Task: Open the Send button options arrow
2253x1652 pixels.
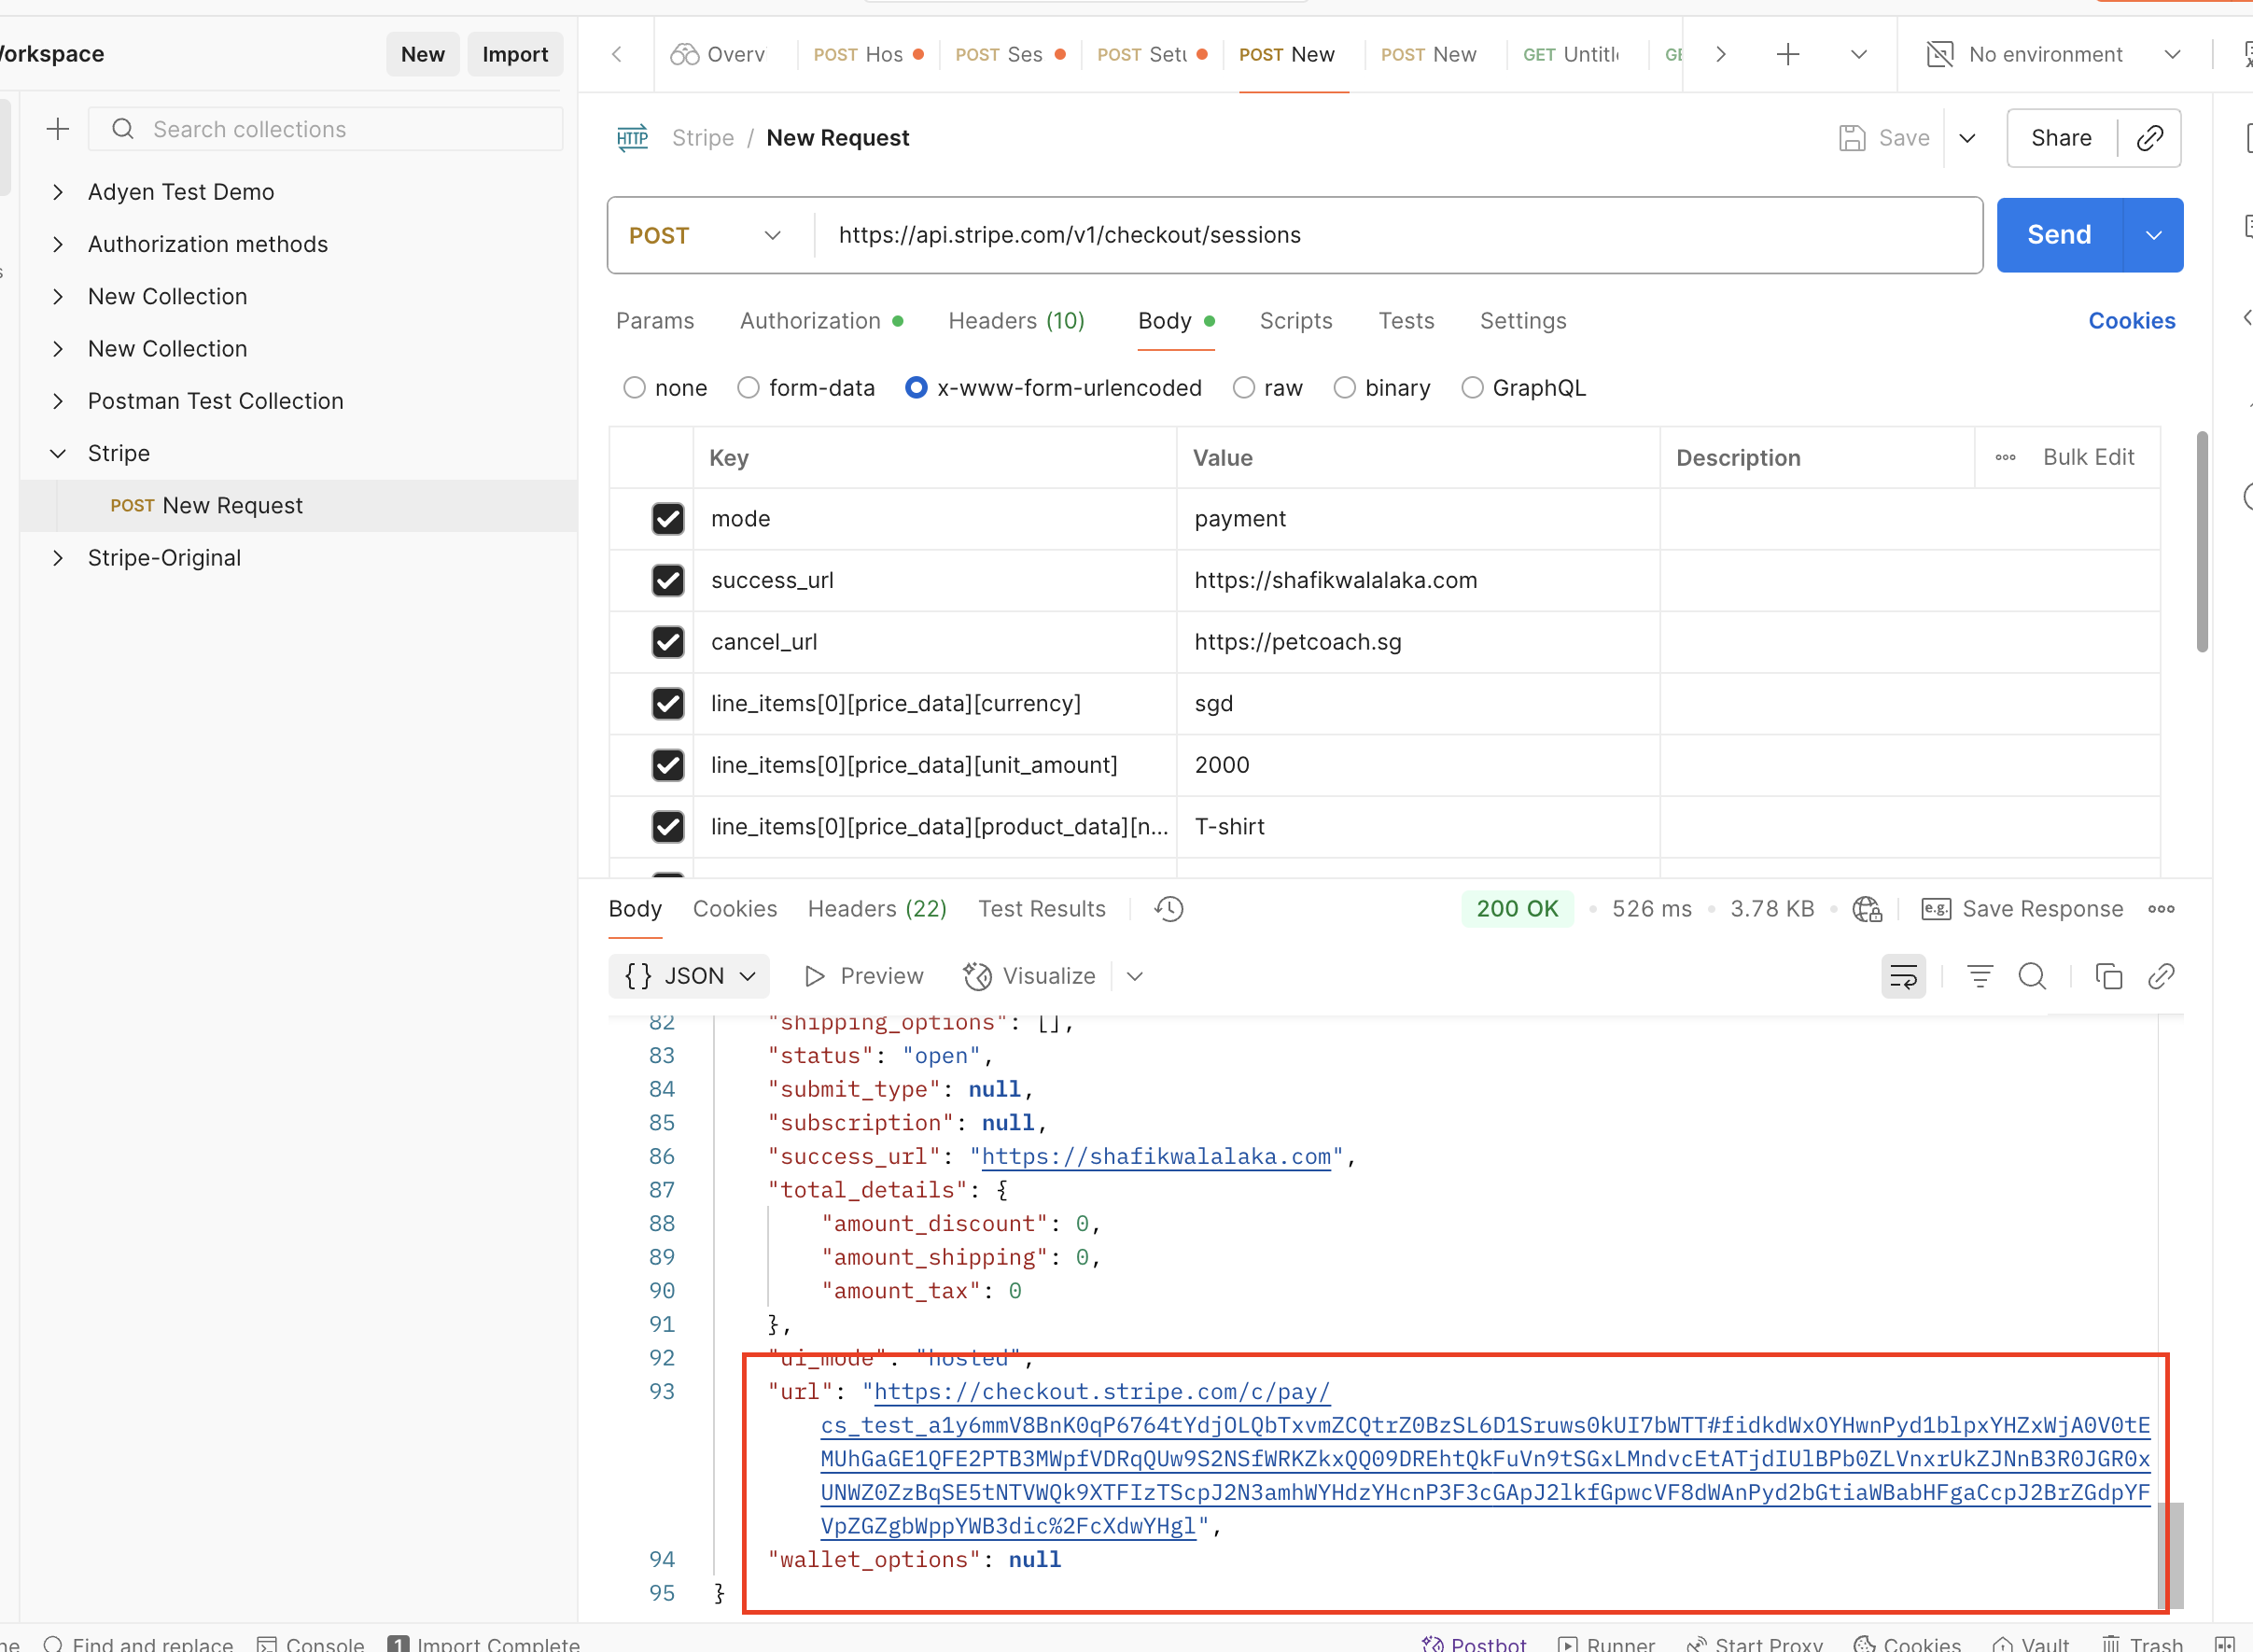Action: pos(2153,235)
